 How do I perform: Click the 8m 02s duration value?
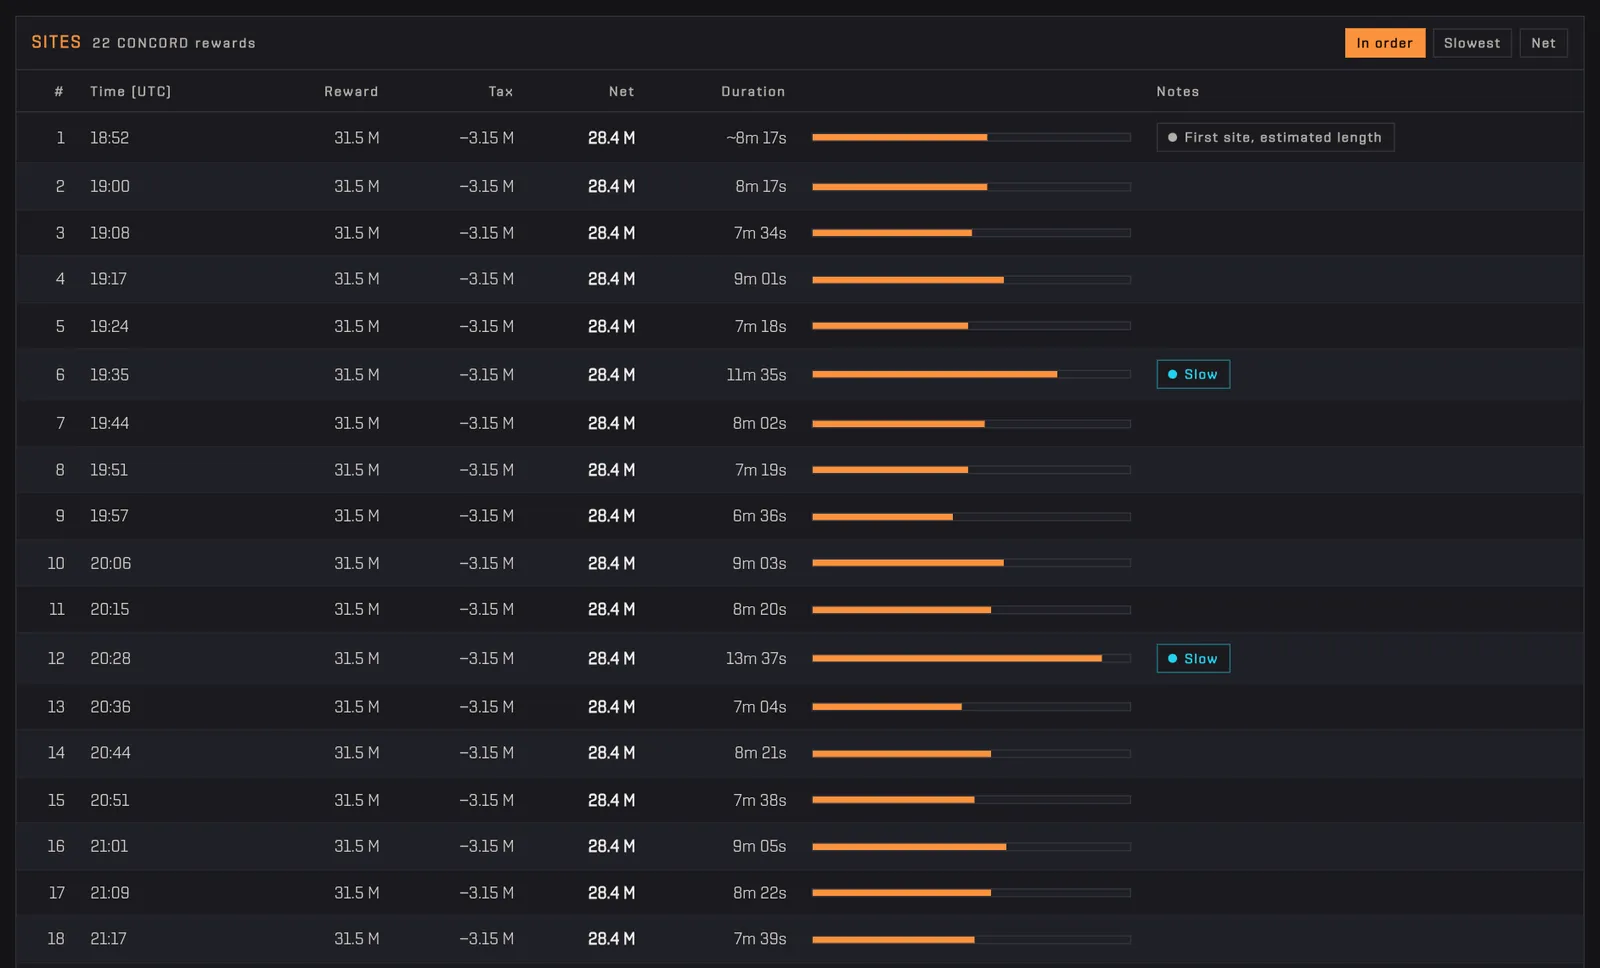[x=759, y=423]
